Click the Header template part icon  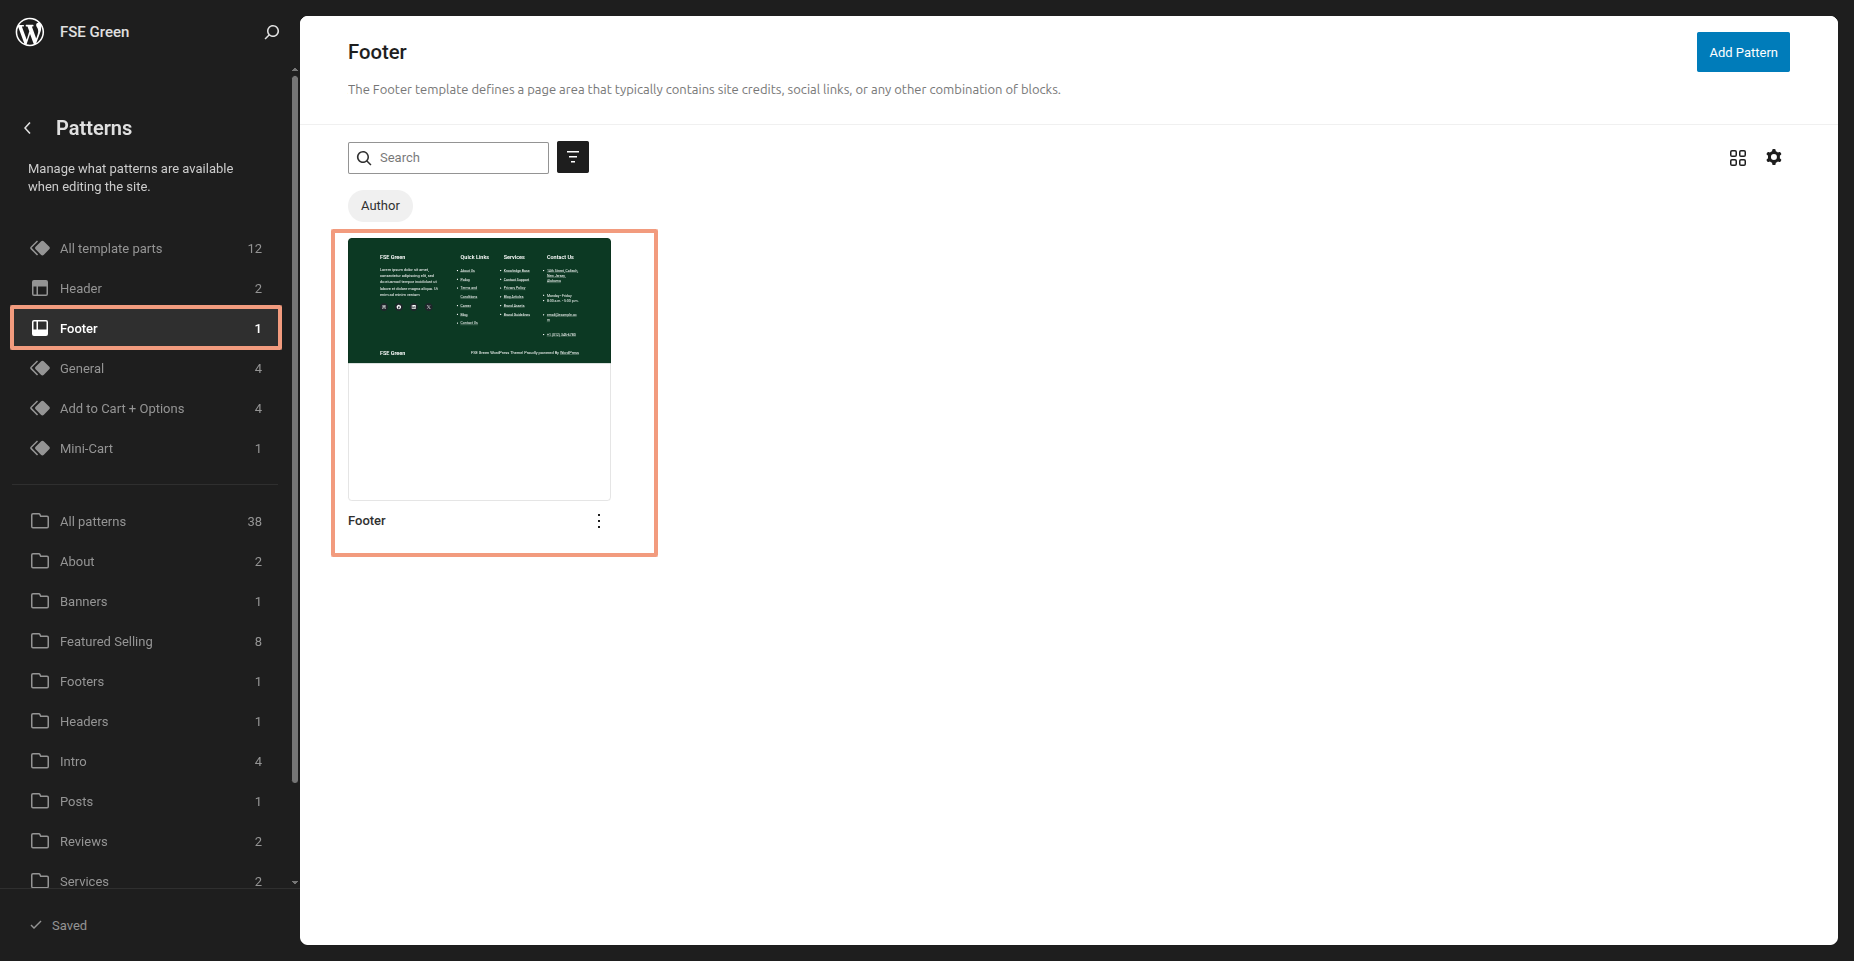40,288
